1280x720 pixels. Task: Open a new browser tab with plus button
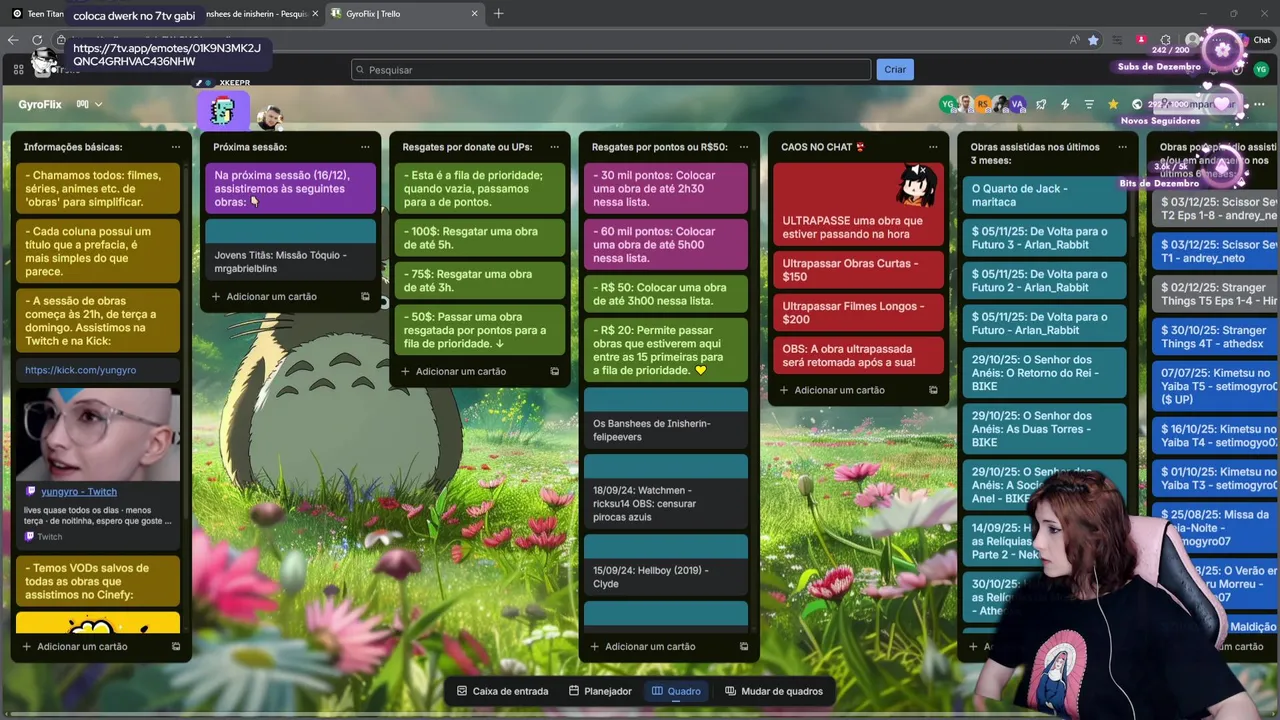498,14
